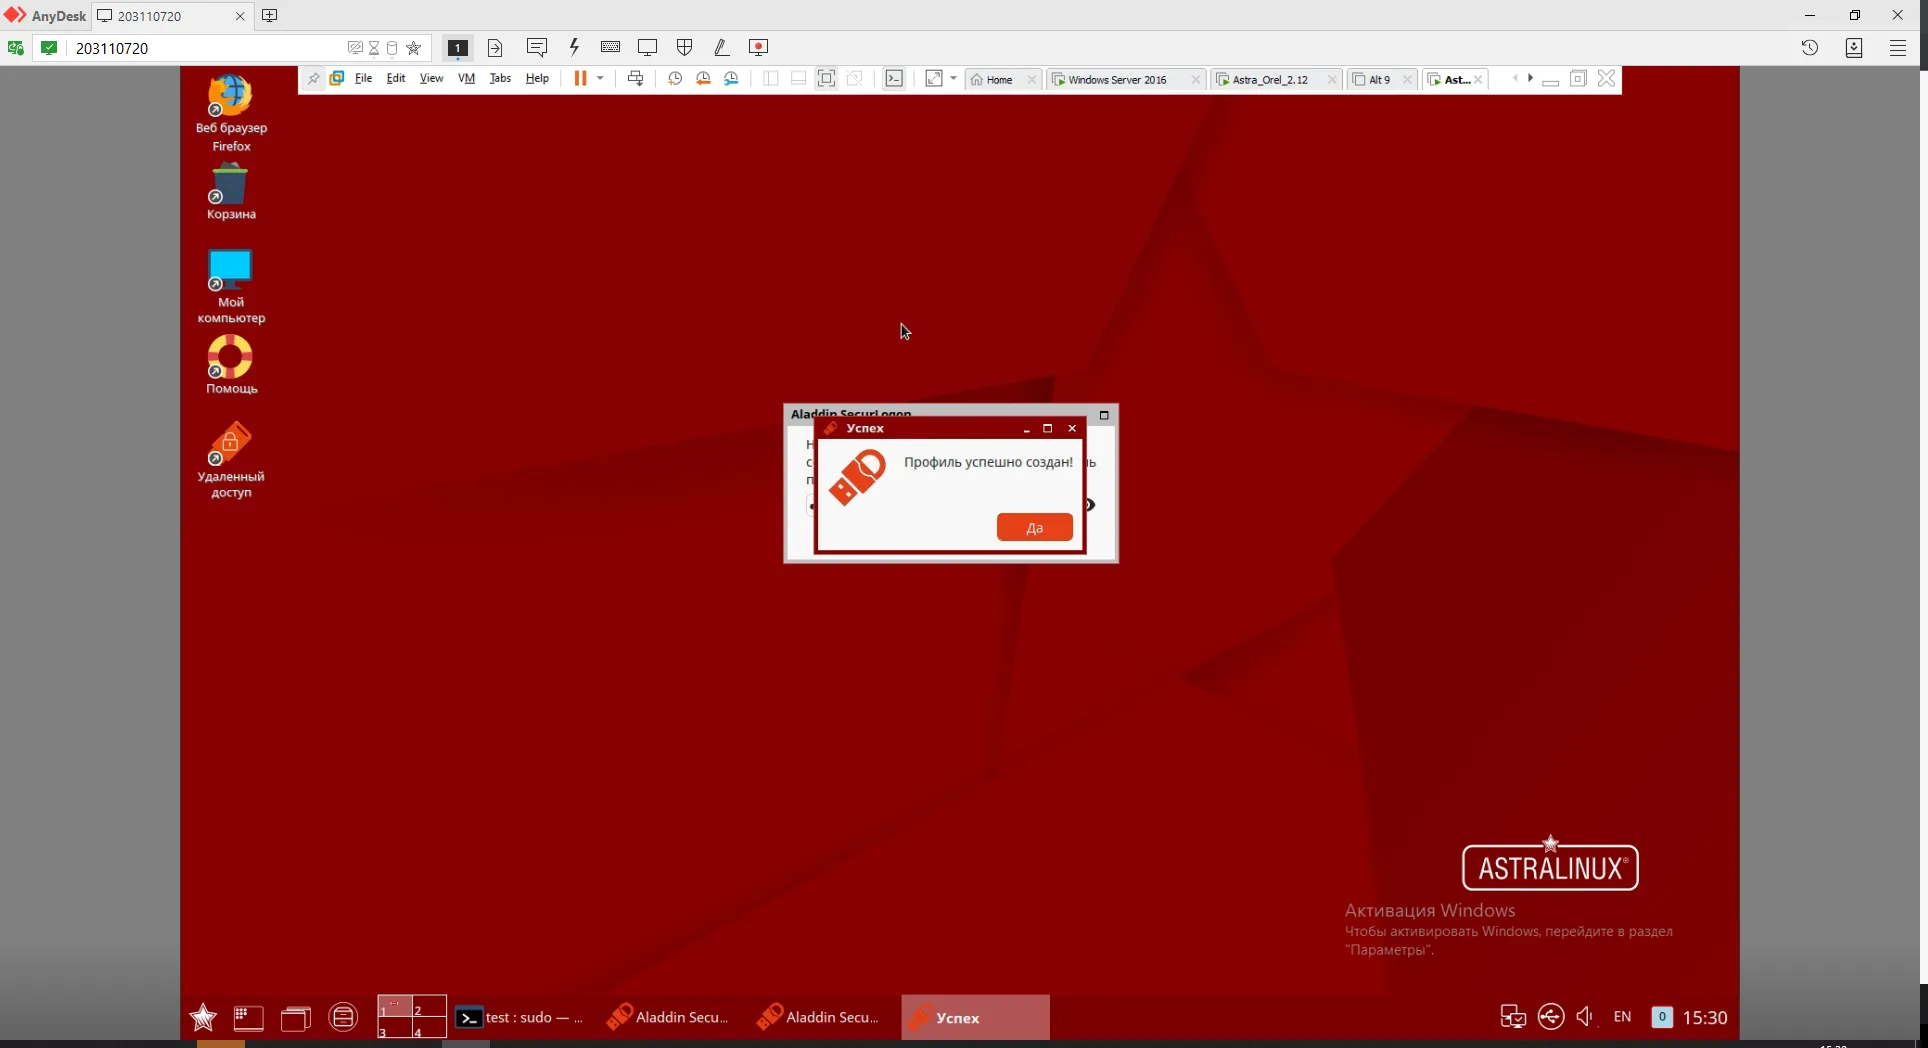Open the Помощь help desktop icon
This screenshot has height=1048, width=1928.
[x=231, y=364]
